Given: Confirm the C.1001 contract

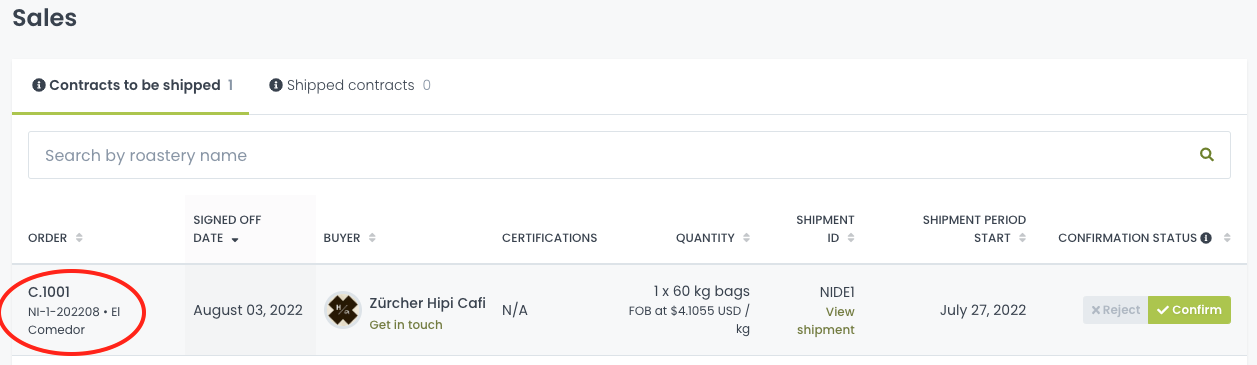Looking at the screenshot, I should [1189, 310].
